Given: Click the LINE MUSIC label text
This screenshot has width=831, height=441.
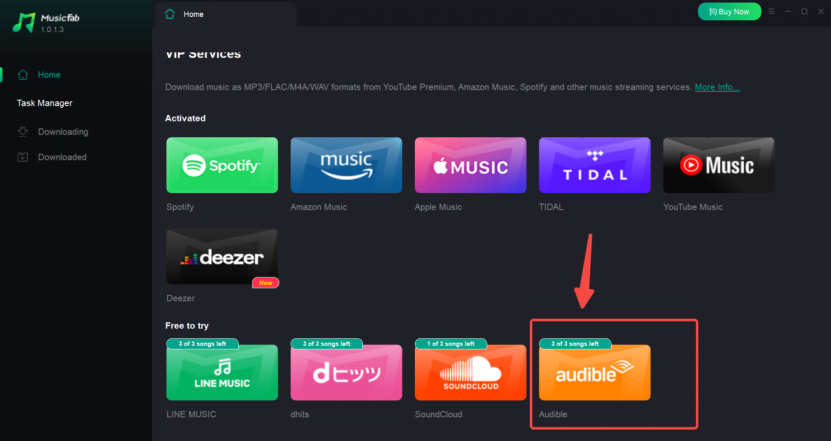Looking at the screenshot, I should pyautogui.click(x=191, y=414).
